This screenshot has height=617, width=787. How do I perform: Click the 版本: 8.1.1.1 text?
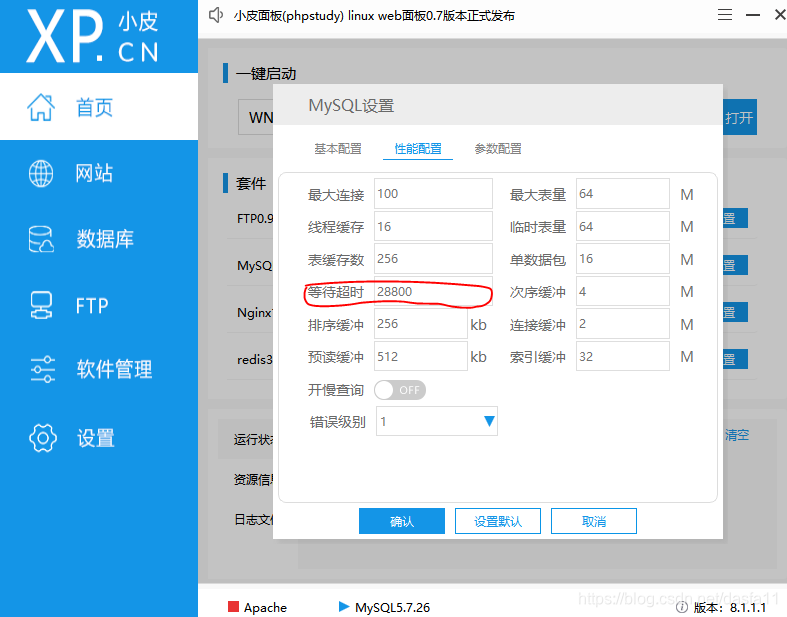click(x=730, y=607)
